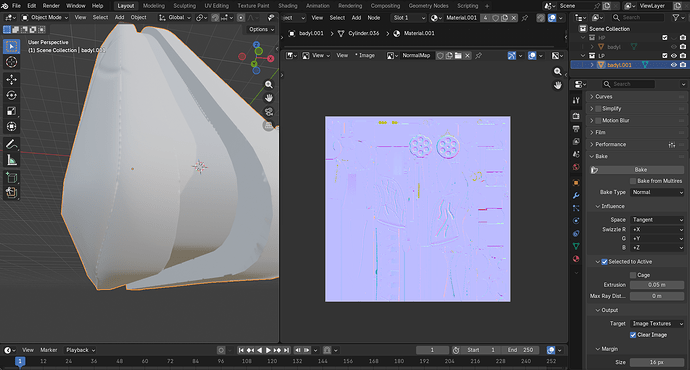Screen dimensions: 690x370
Task: Select the Measure tool
Action: pos(11,160)
